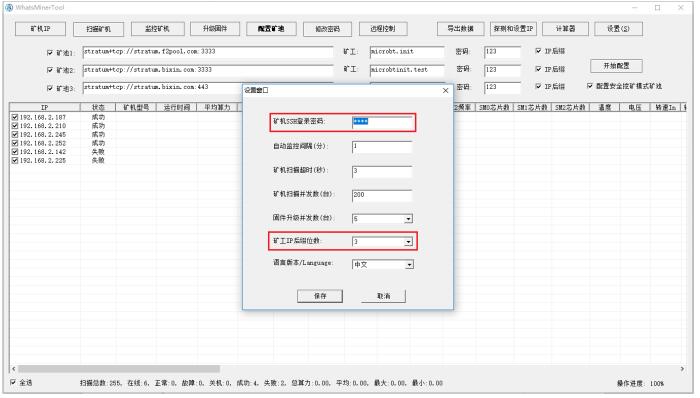Click the 矿池2 URL field ending in 3333

coord(208,70)
